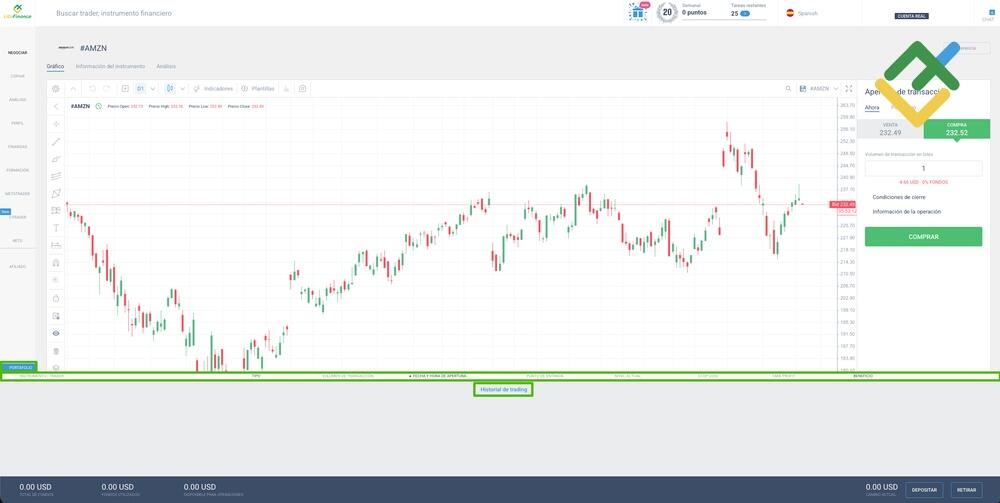The image size is (1000, 503).
Task: Select the D1 timeframe button
Action: pyautogui.click(x=140, y=89)
